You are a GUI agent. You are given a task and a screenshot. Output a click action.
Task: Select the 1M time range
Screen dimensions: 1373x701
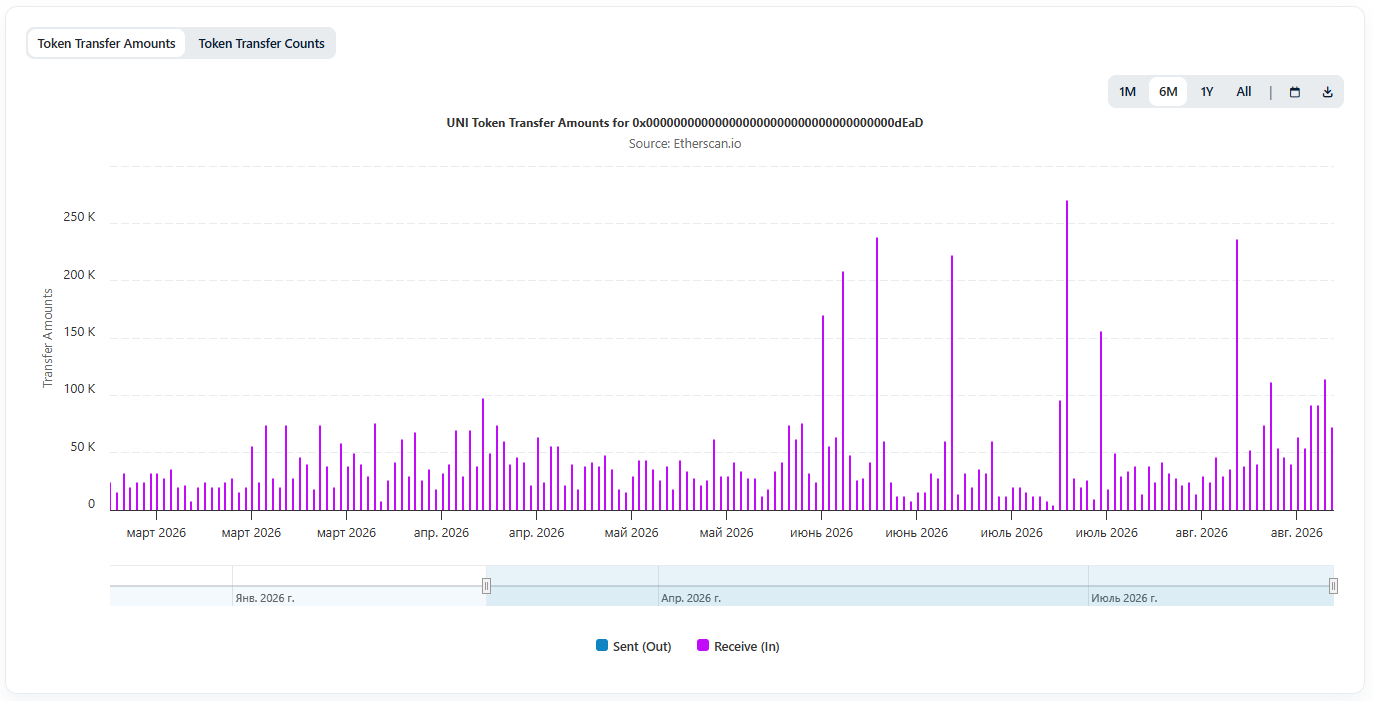click(x=1128, y=92)
